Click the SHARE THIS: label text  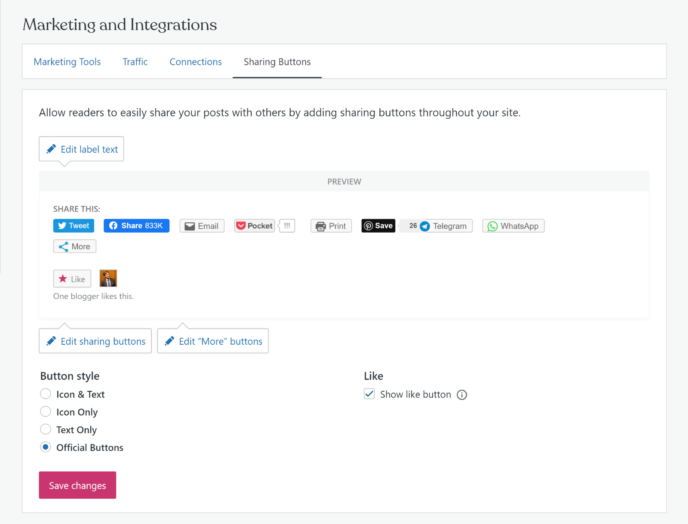(77, 209)
